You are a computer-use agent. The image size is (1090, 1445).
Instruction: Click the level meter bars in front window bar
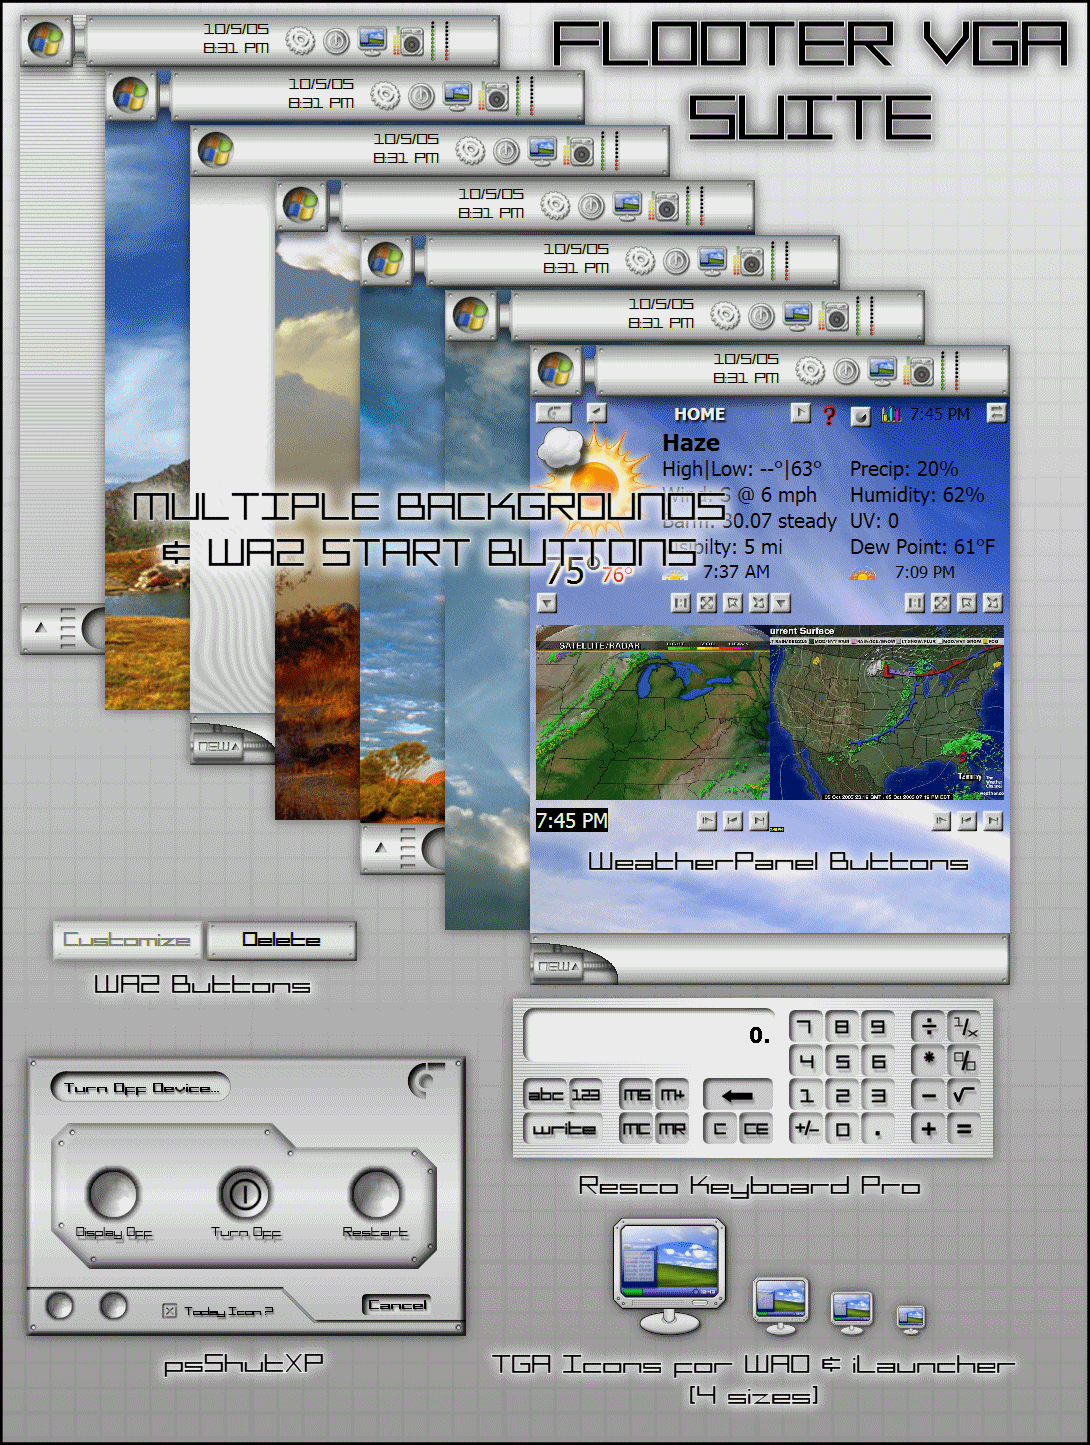click(949, 371)
